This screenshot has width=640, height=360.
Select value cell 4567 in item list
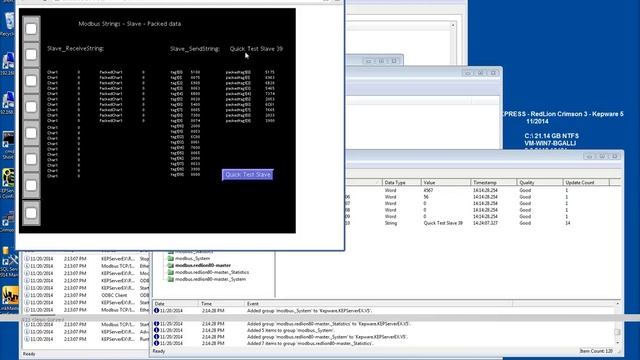click(428, 190)
